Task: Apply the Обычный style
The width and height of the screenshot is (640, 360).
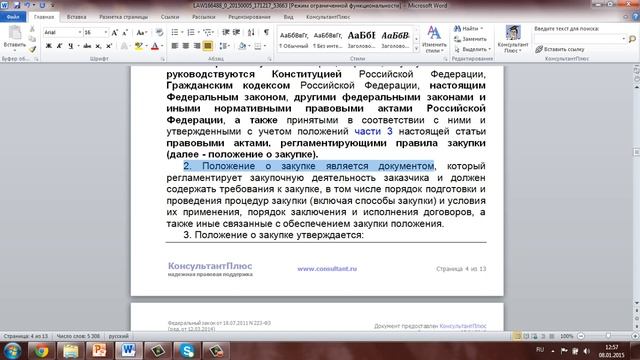Action: (294, 40)
